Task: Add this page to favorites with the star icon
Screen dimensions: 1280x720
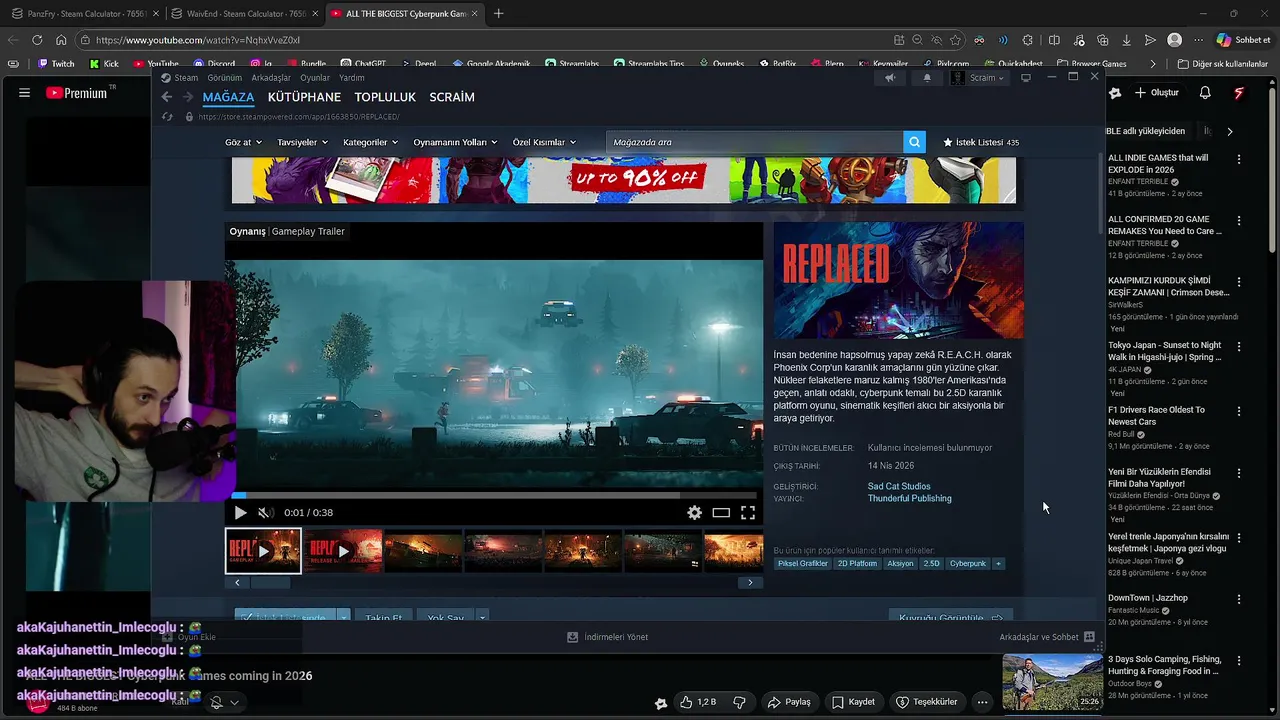Action: tap(955, 40)
